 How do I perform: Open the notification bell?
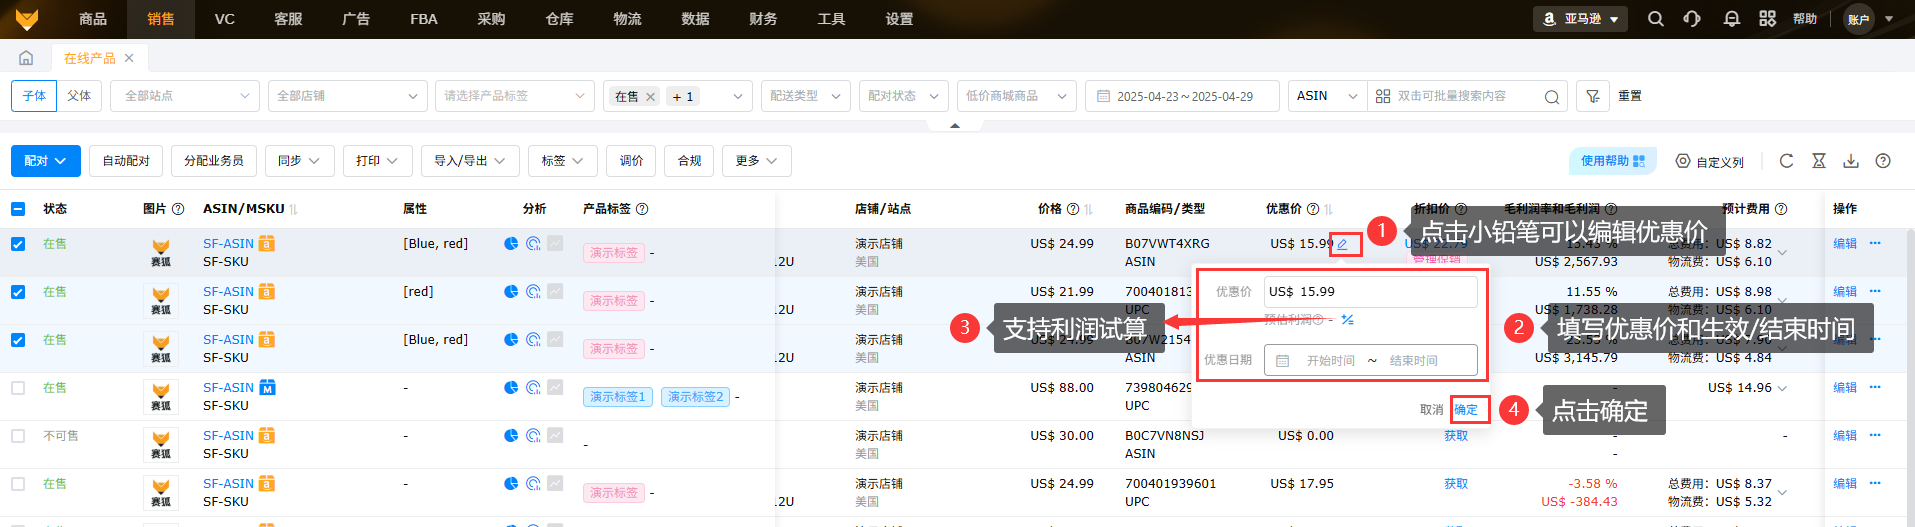[1732, 19]
